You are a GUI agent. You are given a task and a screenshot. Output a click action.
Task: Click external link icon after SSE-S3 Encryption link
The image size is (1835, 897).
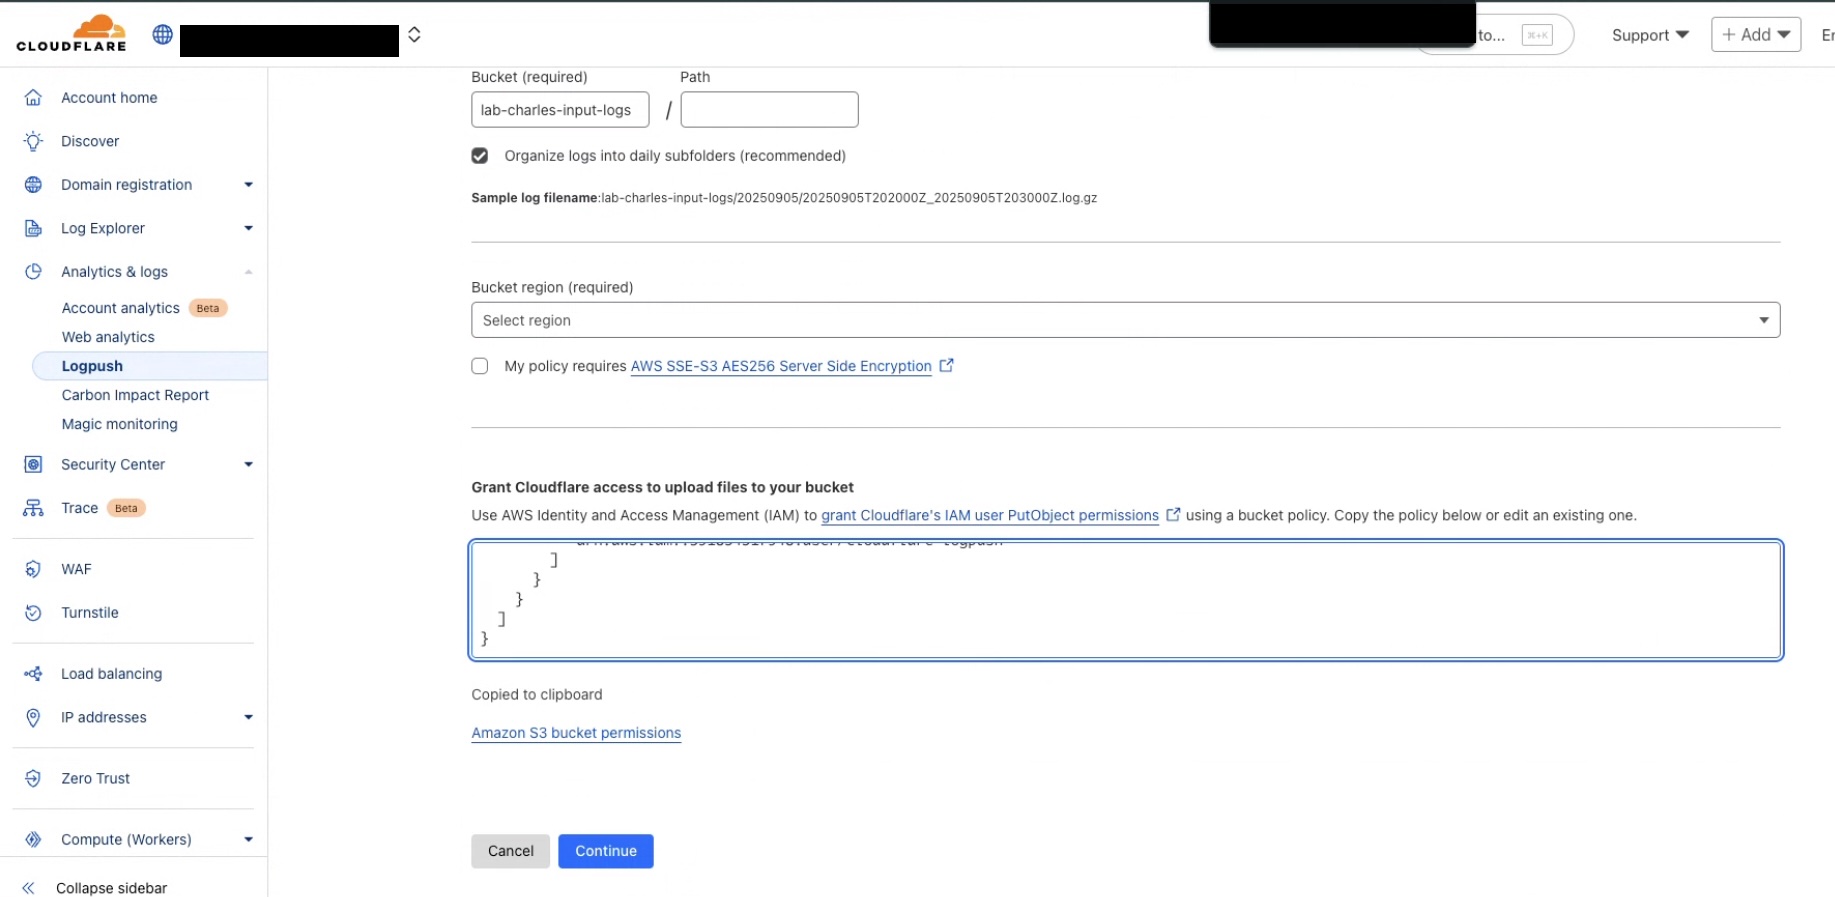[946, 365]
